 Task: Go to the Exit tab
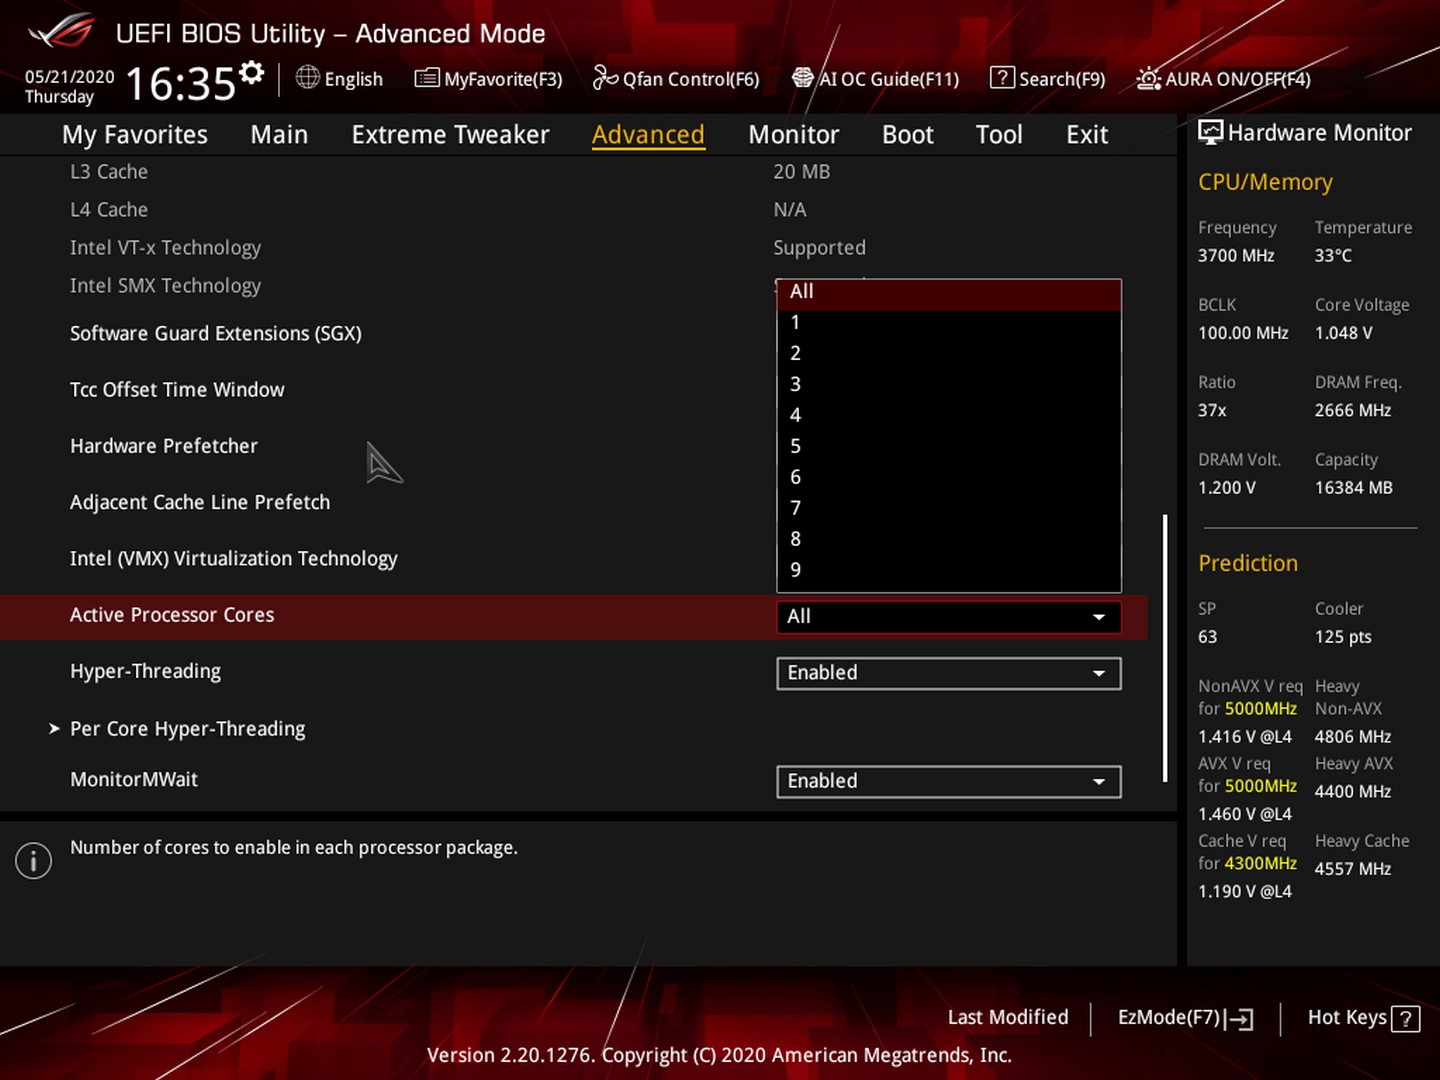1087,134
